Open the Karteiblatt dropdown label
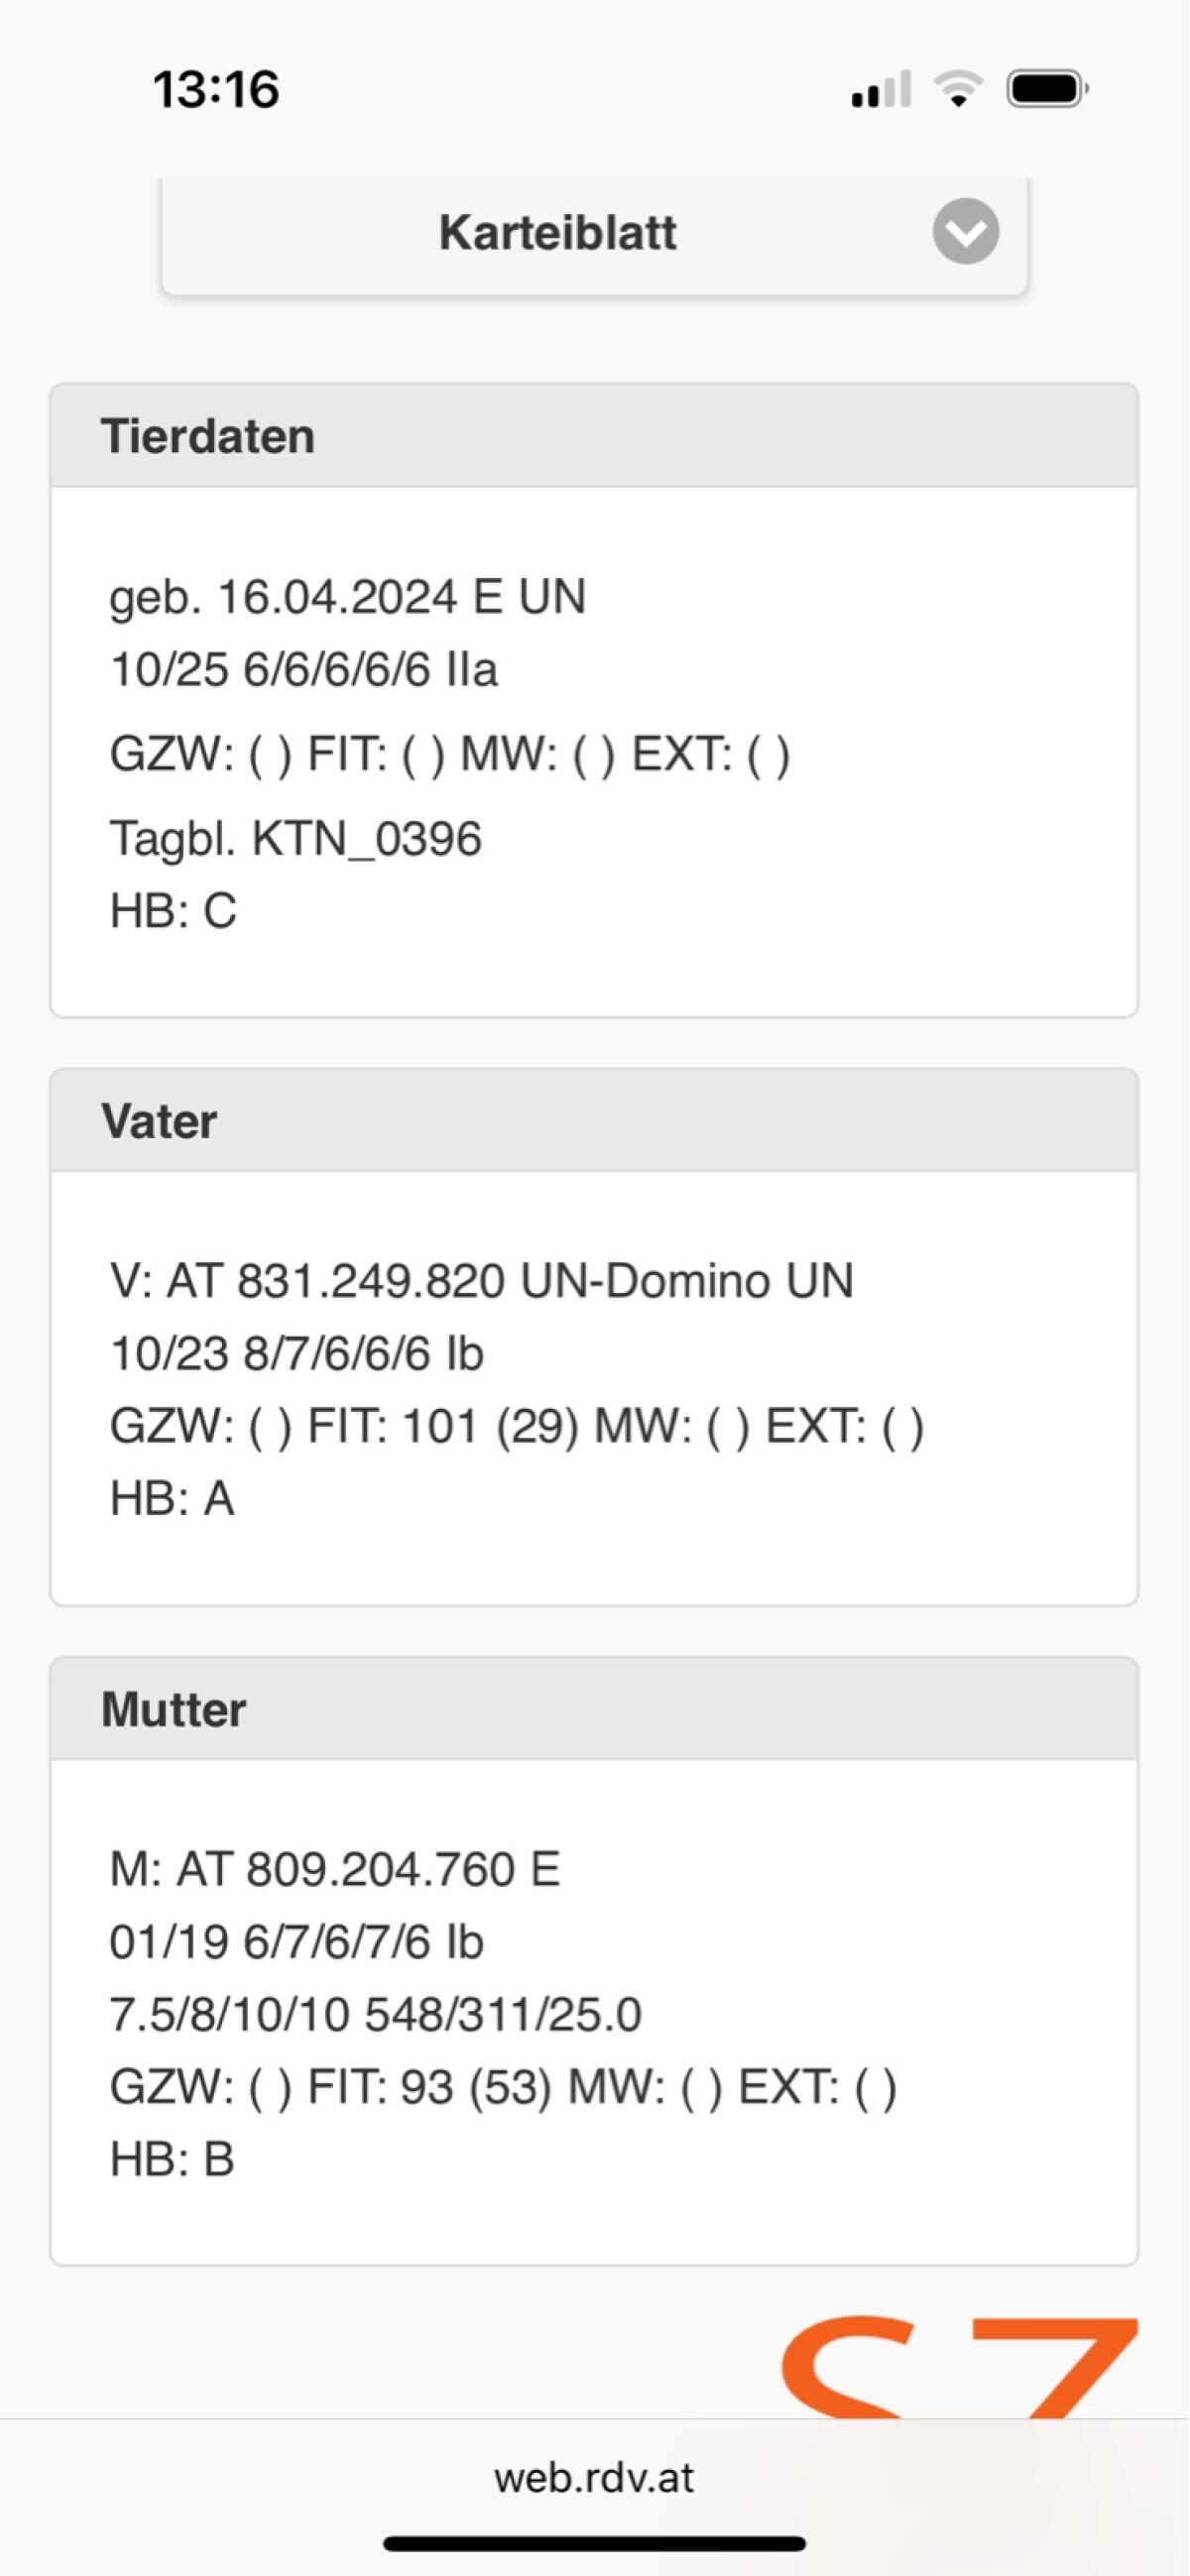The height and width of the screenshot is (2576, 1190). point(557,233)
